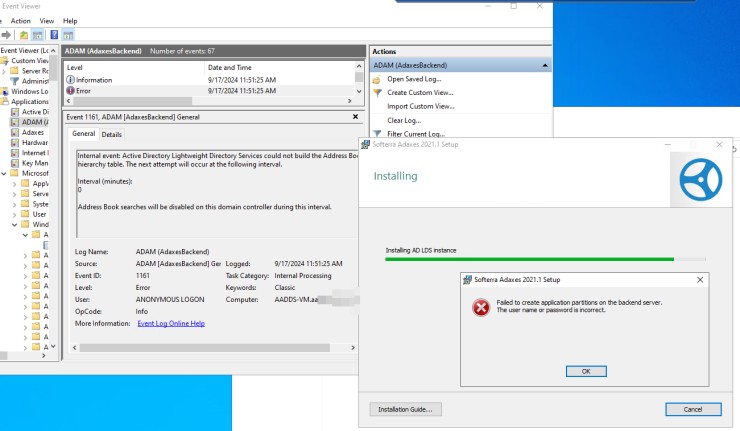Click the ADAM (AdaxesBackend) Actions header

460,66
